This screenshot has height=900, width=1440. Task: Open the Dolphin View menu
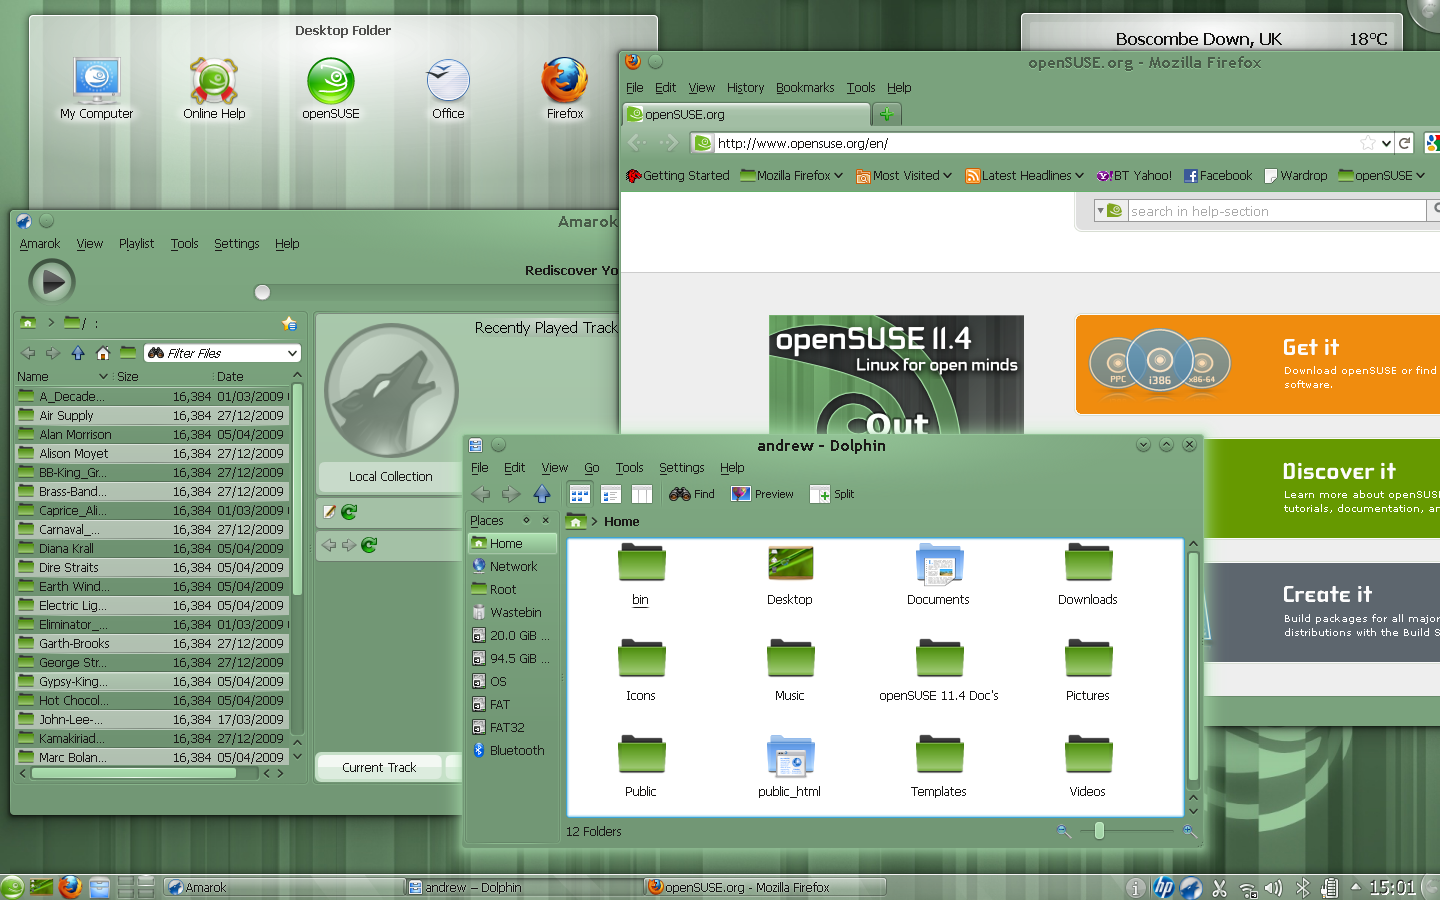(555, 468)
